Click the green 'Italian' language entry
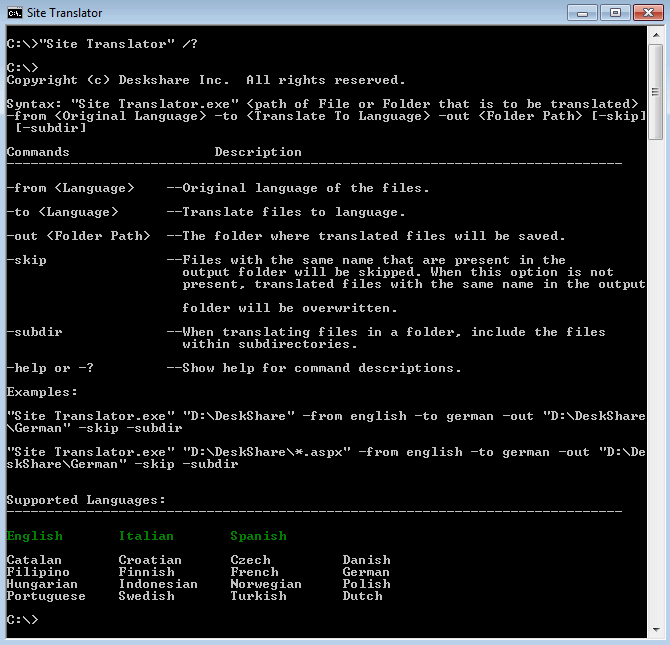 (x=146, y=536)
